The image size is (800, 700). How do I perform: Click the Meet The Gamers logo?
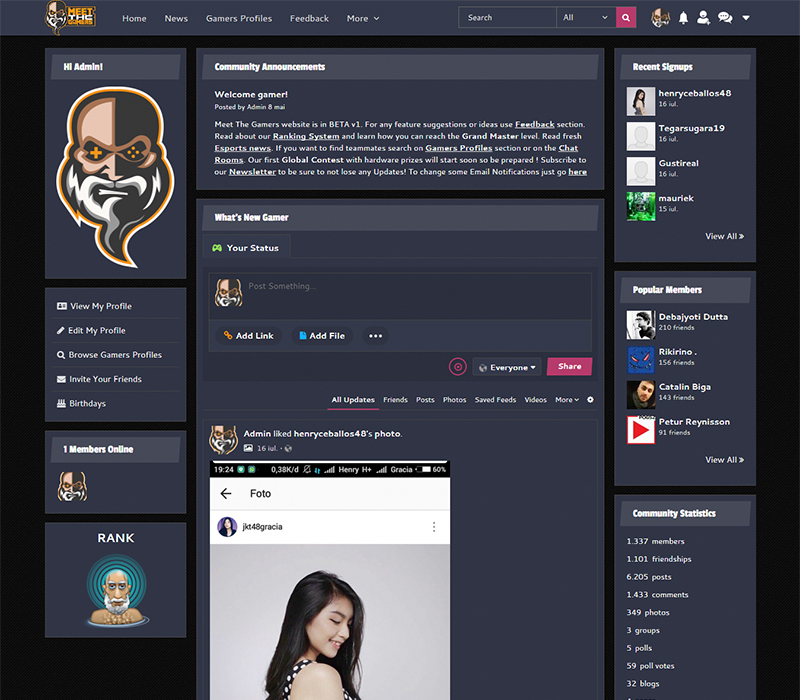pyautogui.click(x=69, y=17)
